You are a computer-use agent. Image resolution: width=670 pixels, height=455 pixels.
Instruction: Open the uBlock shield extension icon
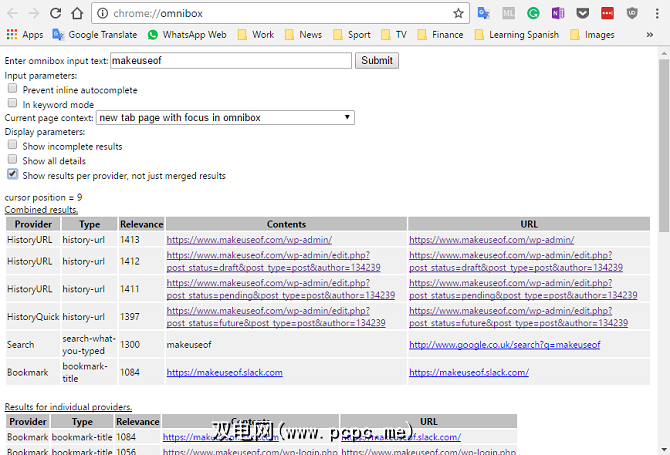632,14
